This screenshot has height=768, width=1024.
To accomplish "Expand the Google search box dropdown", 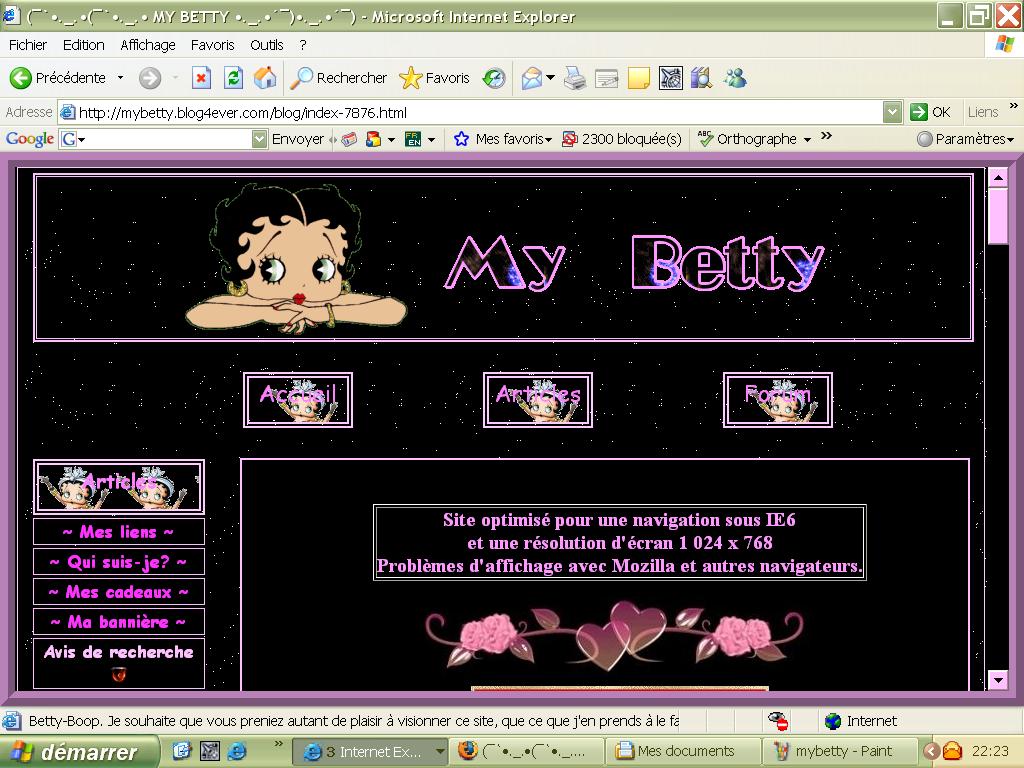I will [x=259, y=139].
